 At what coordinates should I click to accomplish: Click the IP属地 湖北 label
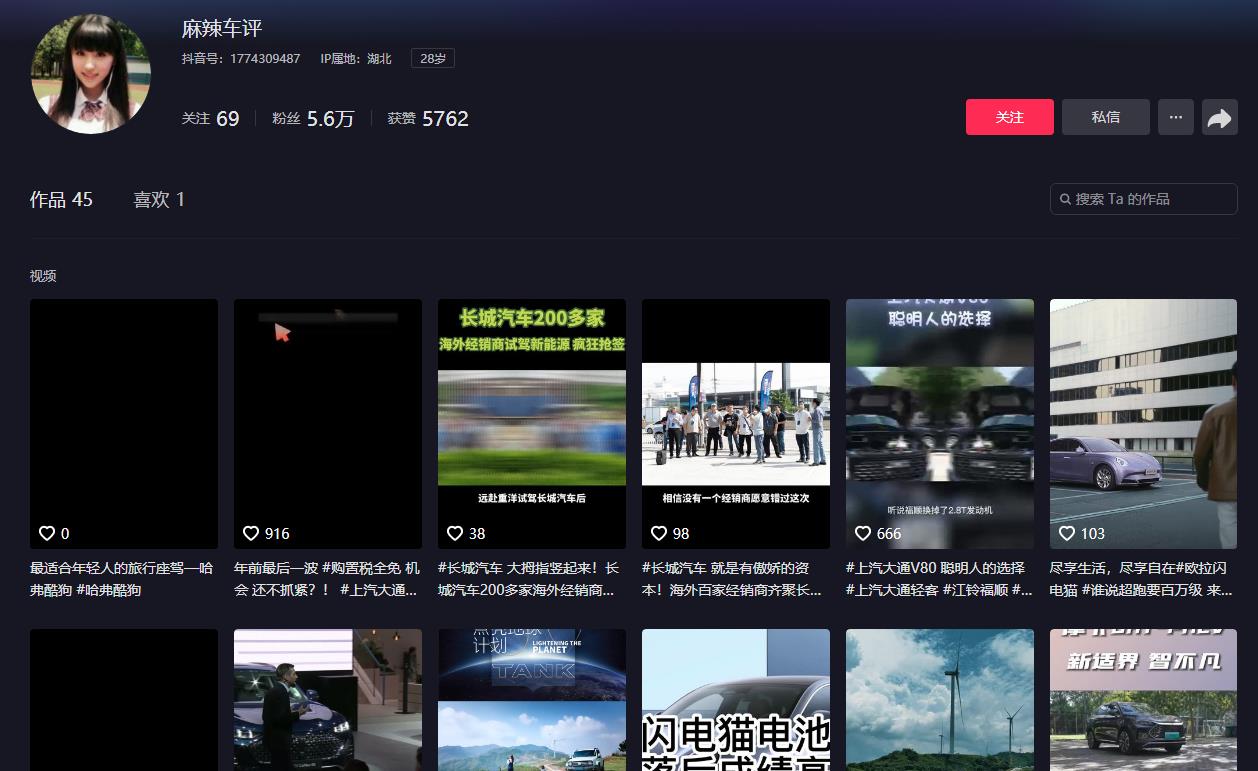(x=356, y=58)
